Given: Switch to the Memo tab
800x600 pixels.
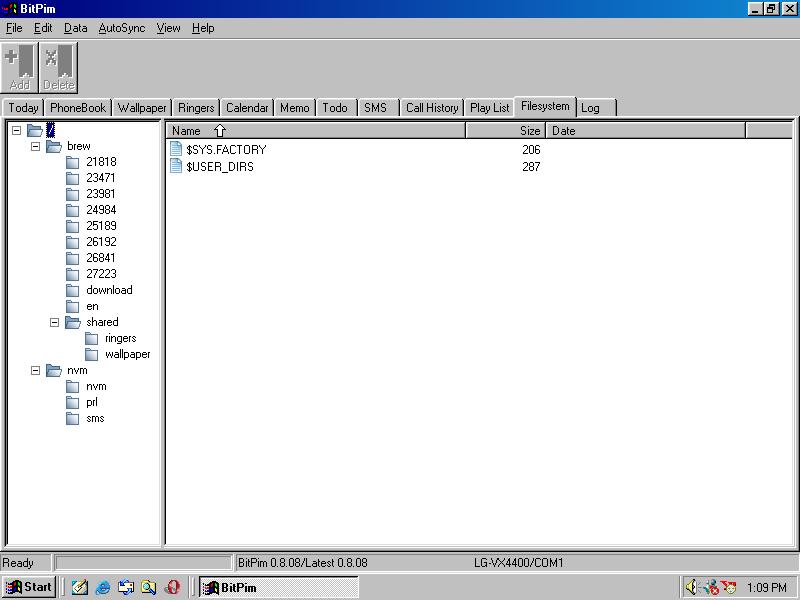Looking at the screenshot, I should pos(294,108).
